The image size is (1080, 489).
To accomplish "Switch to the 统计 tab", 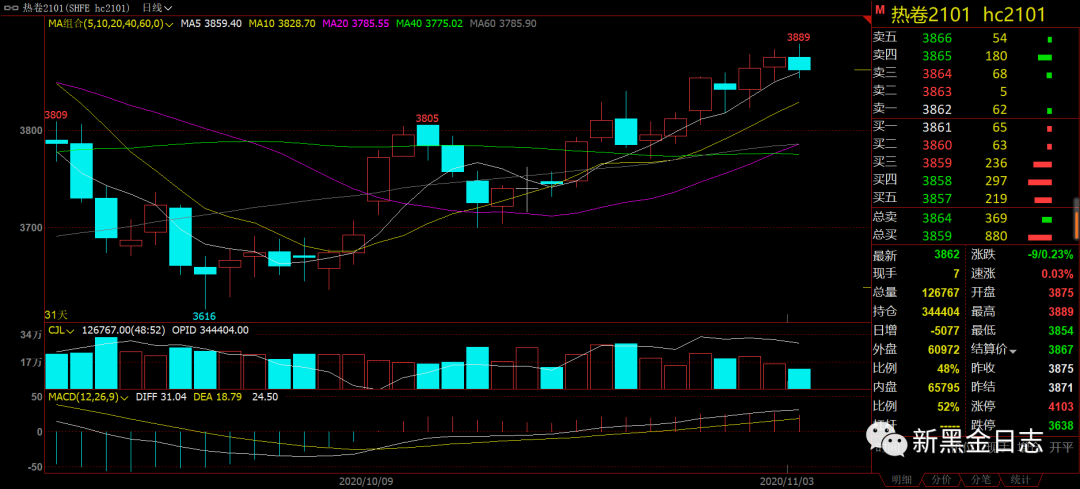I will (1020, 479).
